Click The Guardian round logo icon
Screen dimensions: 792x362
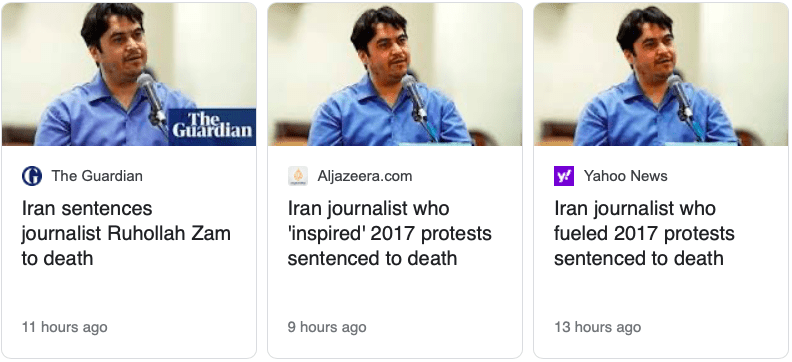32,176
